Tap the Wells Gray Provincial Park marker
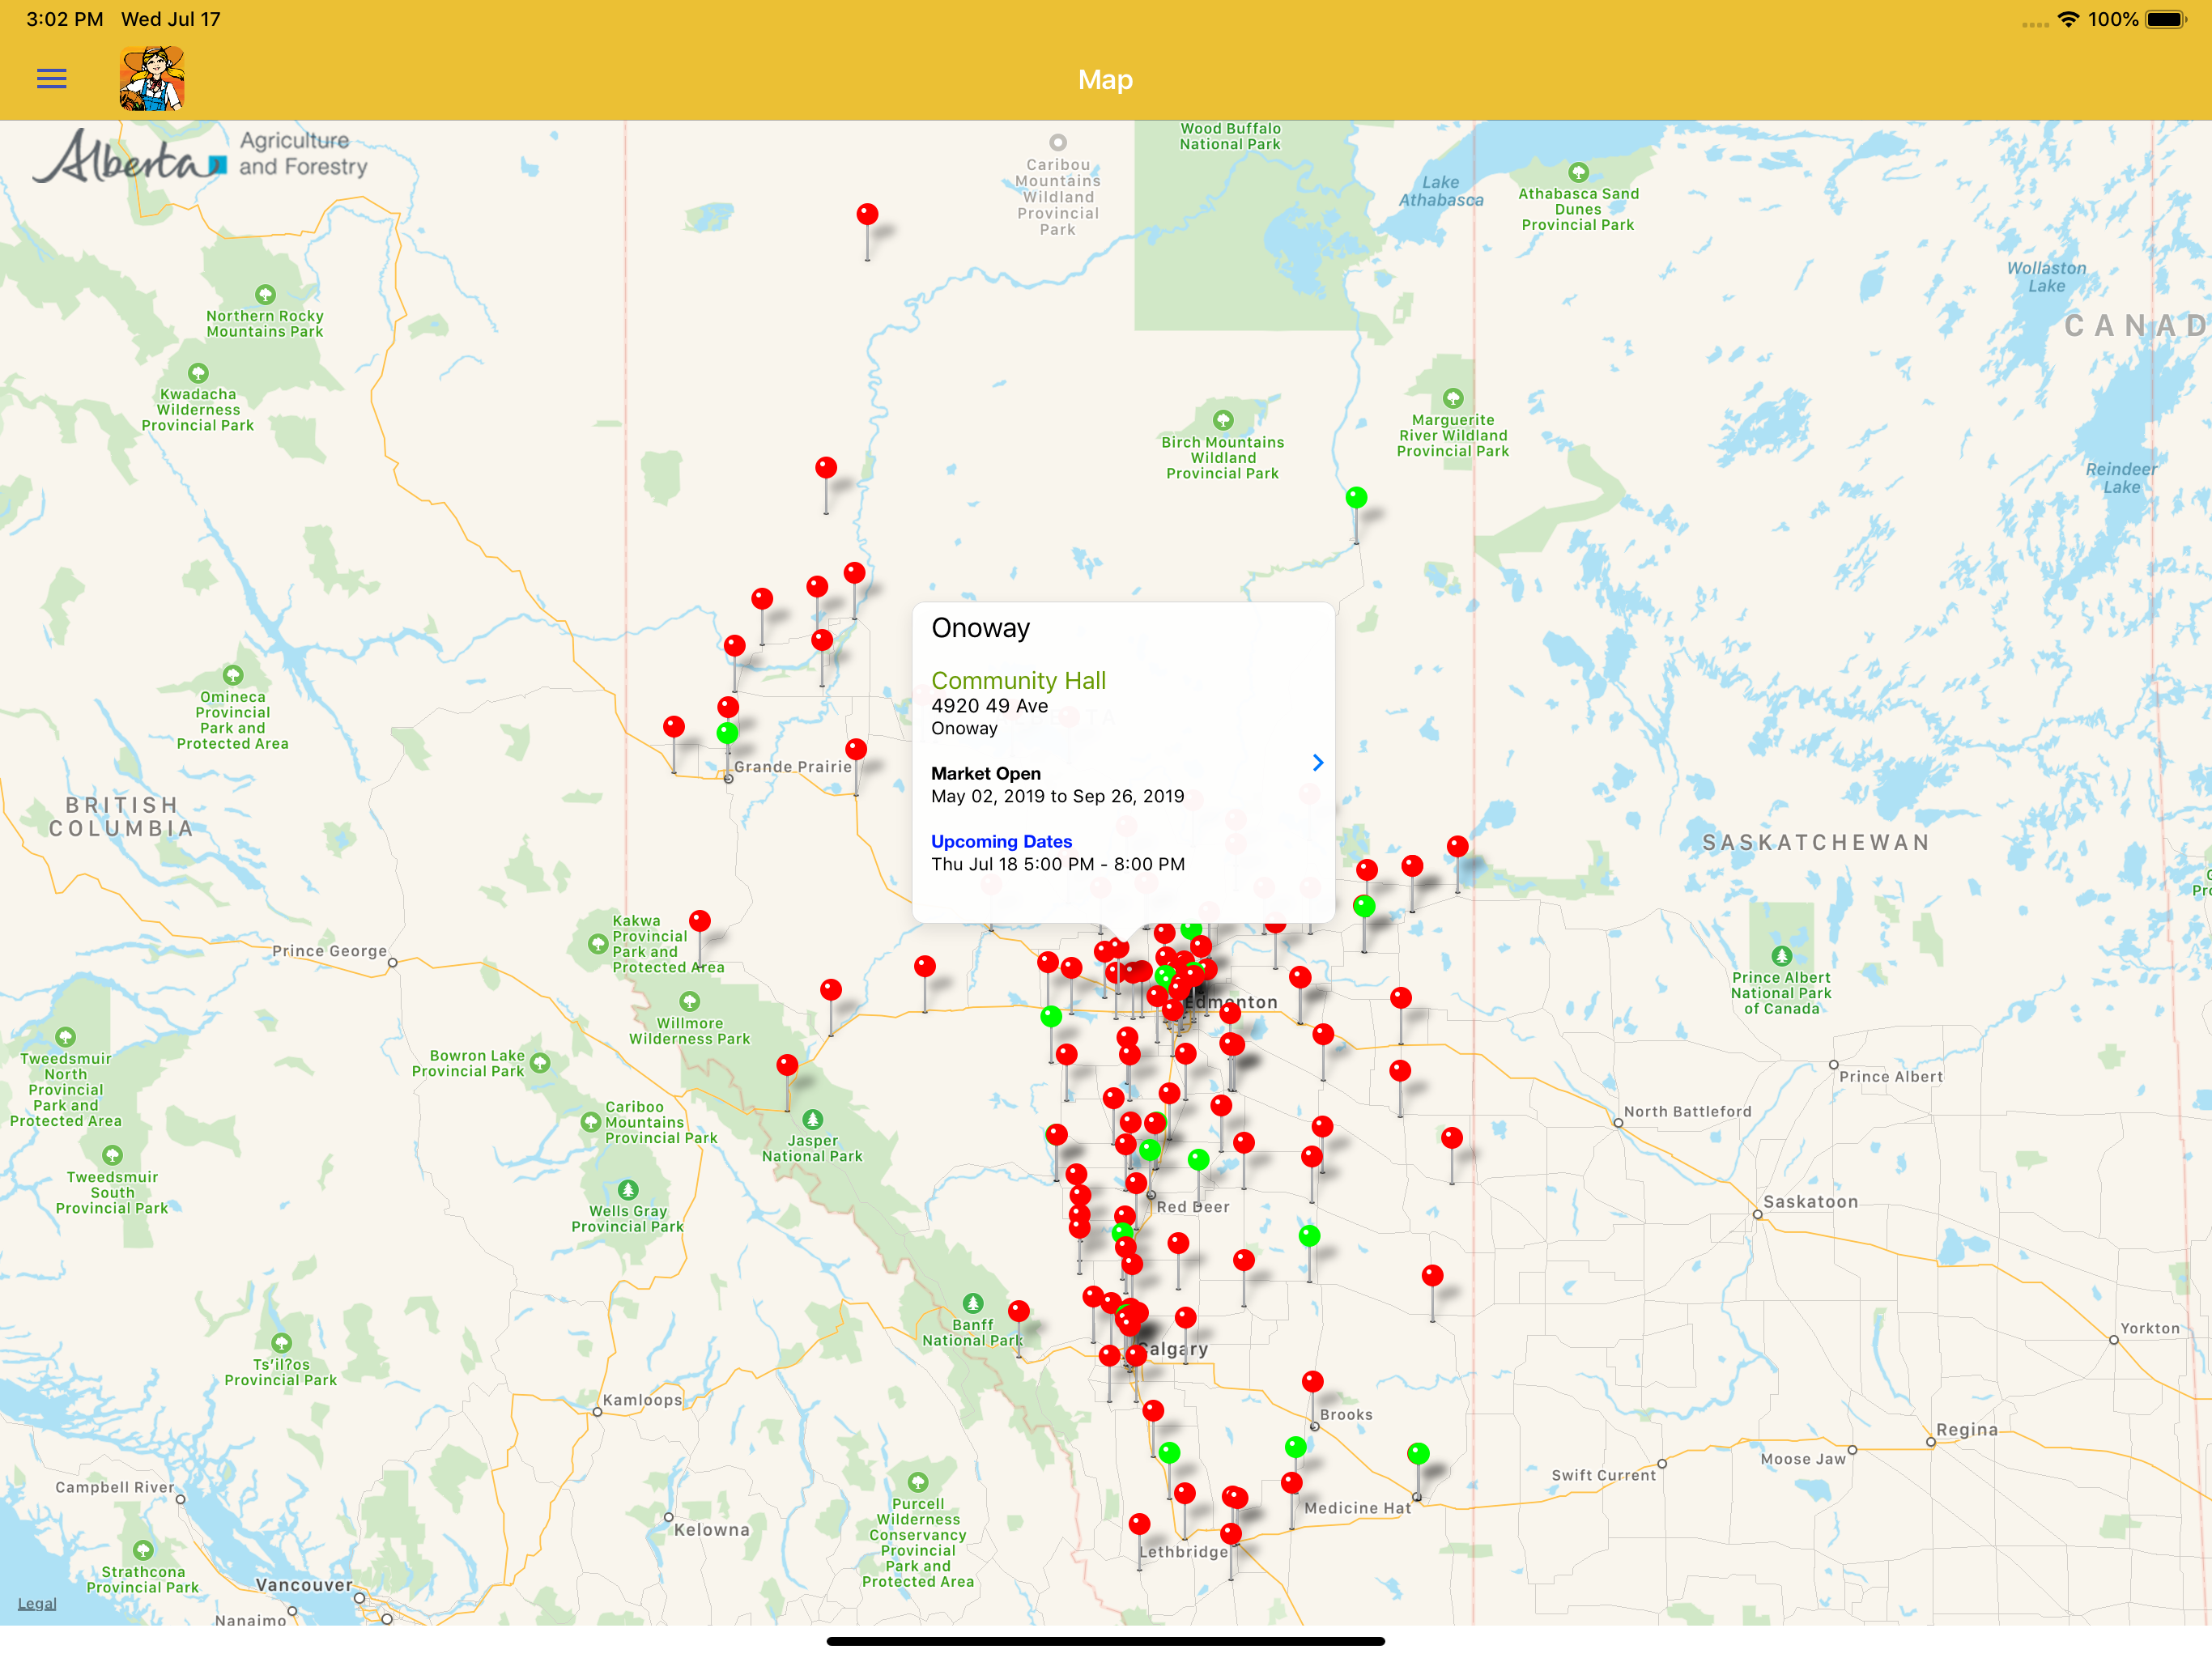The width and height of the screenshot is (2212, 1658). [628, 1190]
